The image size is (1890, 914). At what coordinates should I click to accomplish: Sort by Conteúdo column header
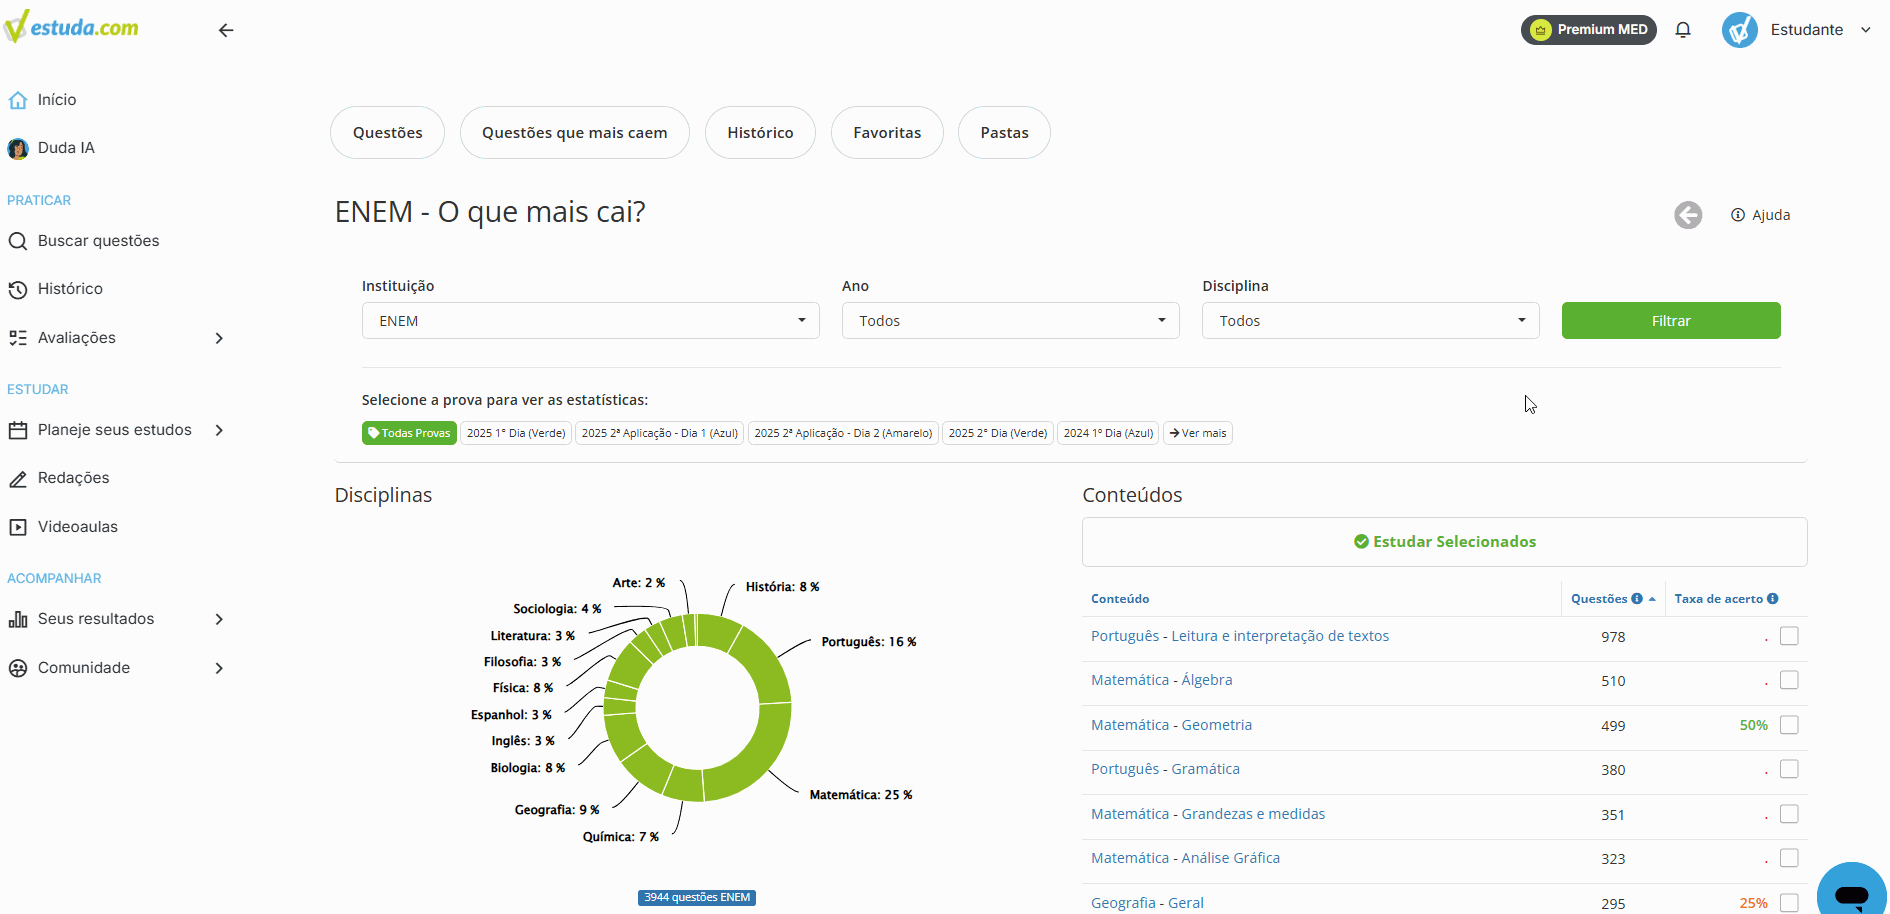[1120, 599]
